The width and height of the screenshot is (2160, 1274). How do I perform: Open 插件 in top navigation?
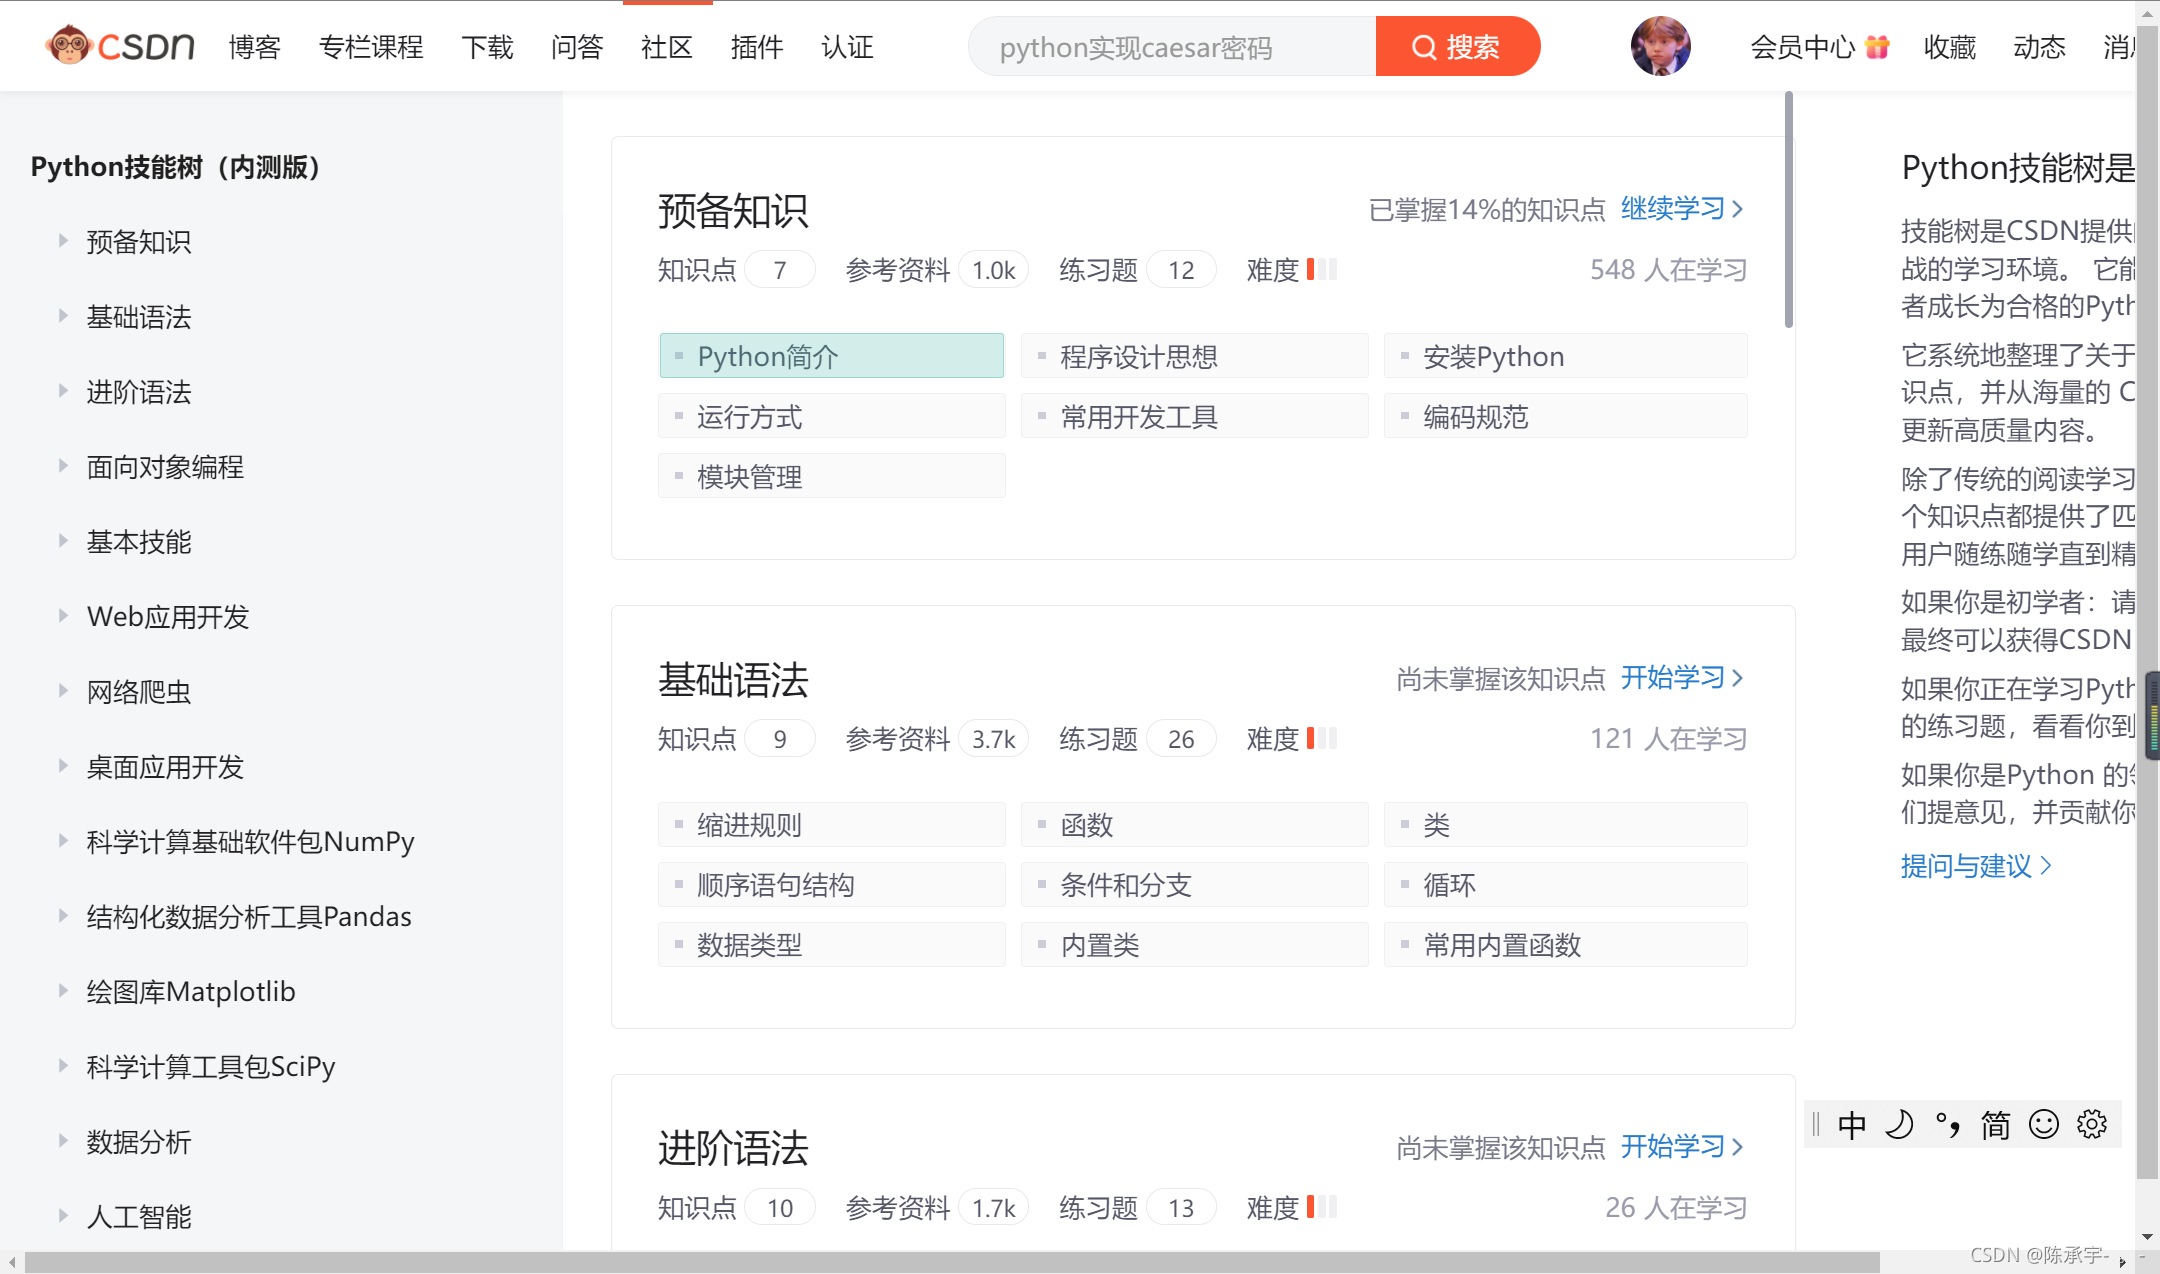757,47
